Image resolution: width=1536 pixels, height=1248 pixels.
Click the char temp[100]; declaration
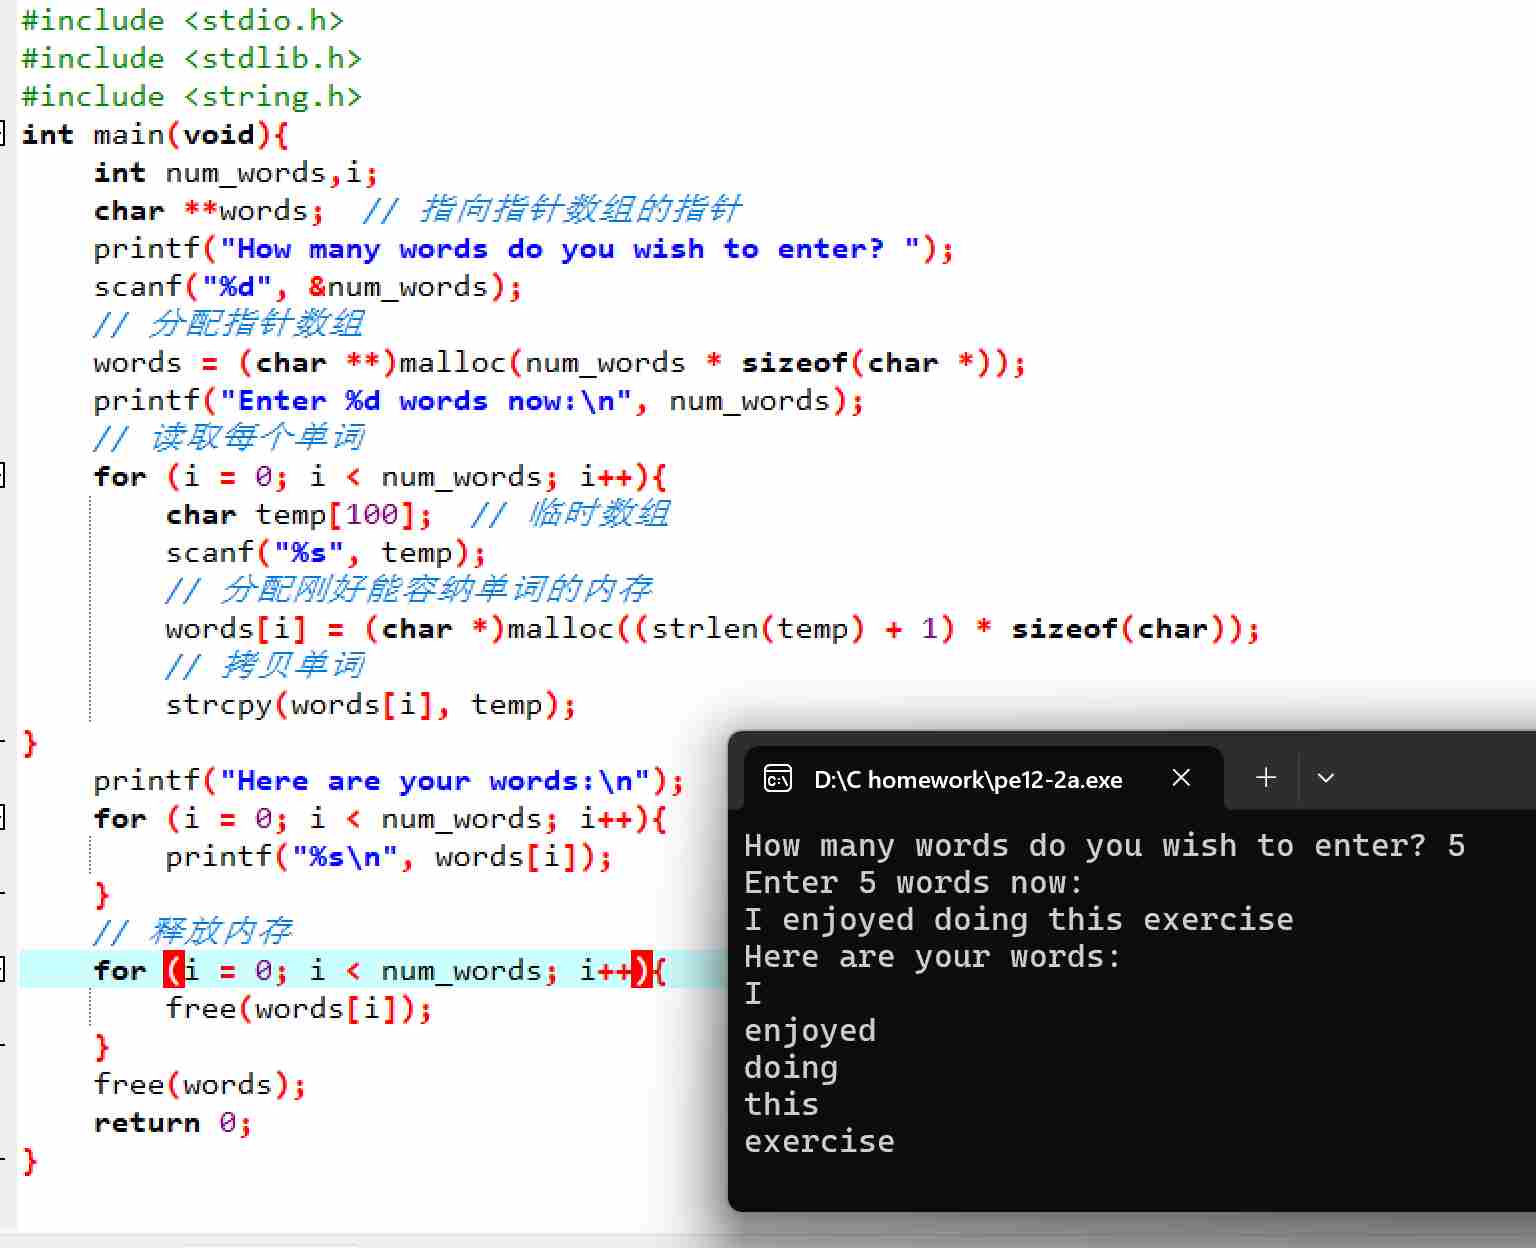click(299, 514)
